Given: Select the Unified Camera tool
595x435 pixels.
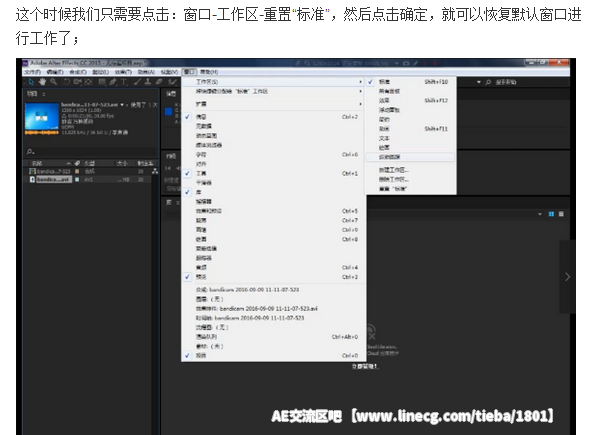Looking at the screenshot, I should pos(78,82).
